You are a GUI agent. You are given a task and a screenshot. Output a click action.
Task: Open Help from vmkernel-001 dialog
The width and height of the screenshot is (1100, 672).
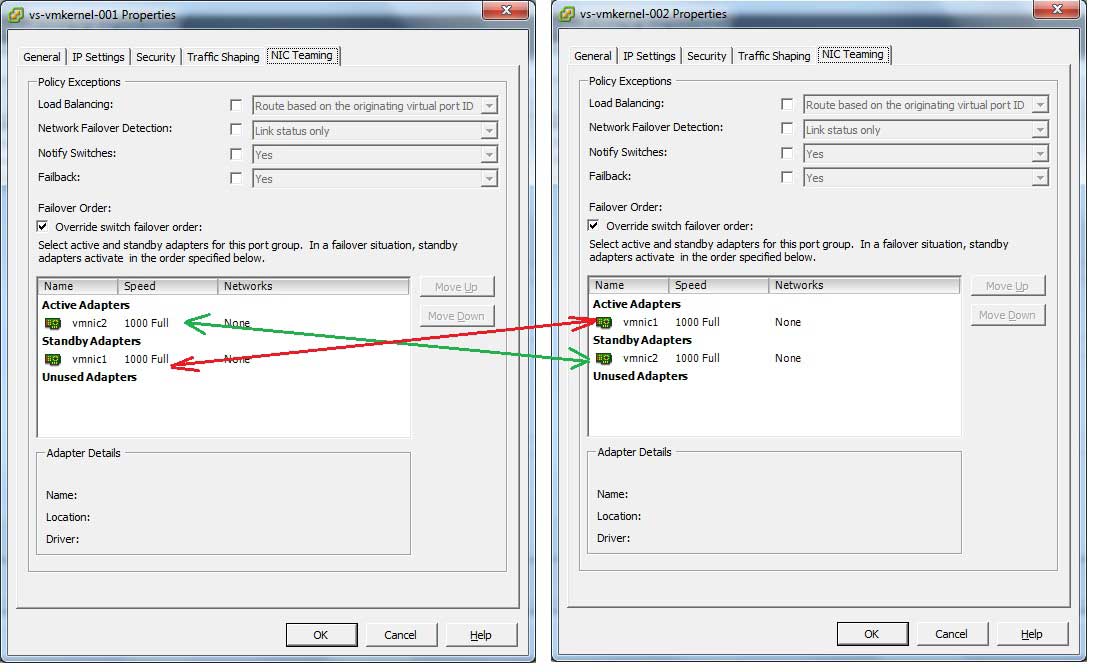[x=481, y=635]
